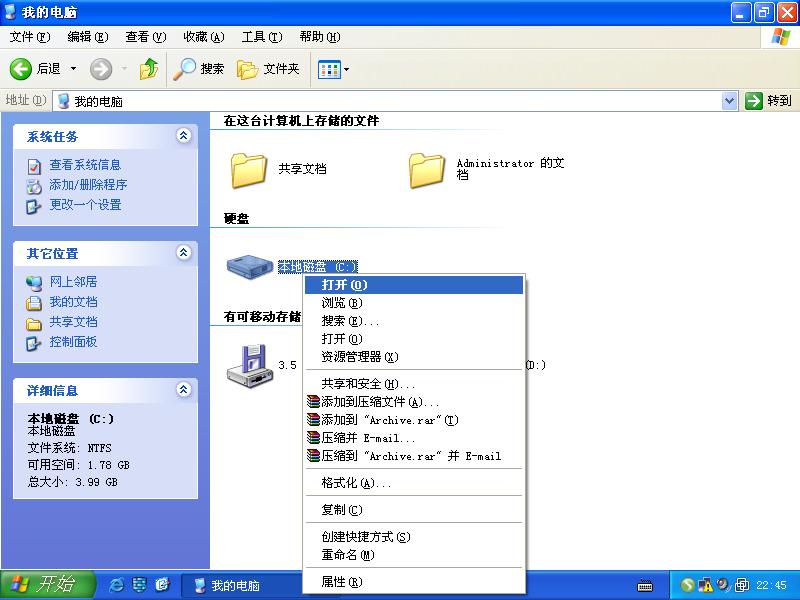Choose 重命名(M) in context menu

414,555
